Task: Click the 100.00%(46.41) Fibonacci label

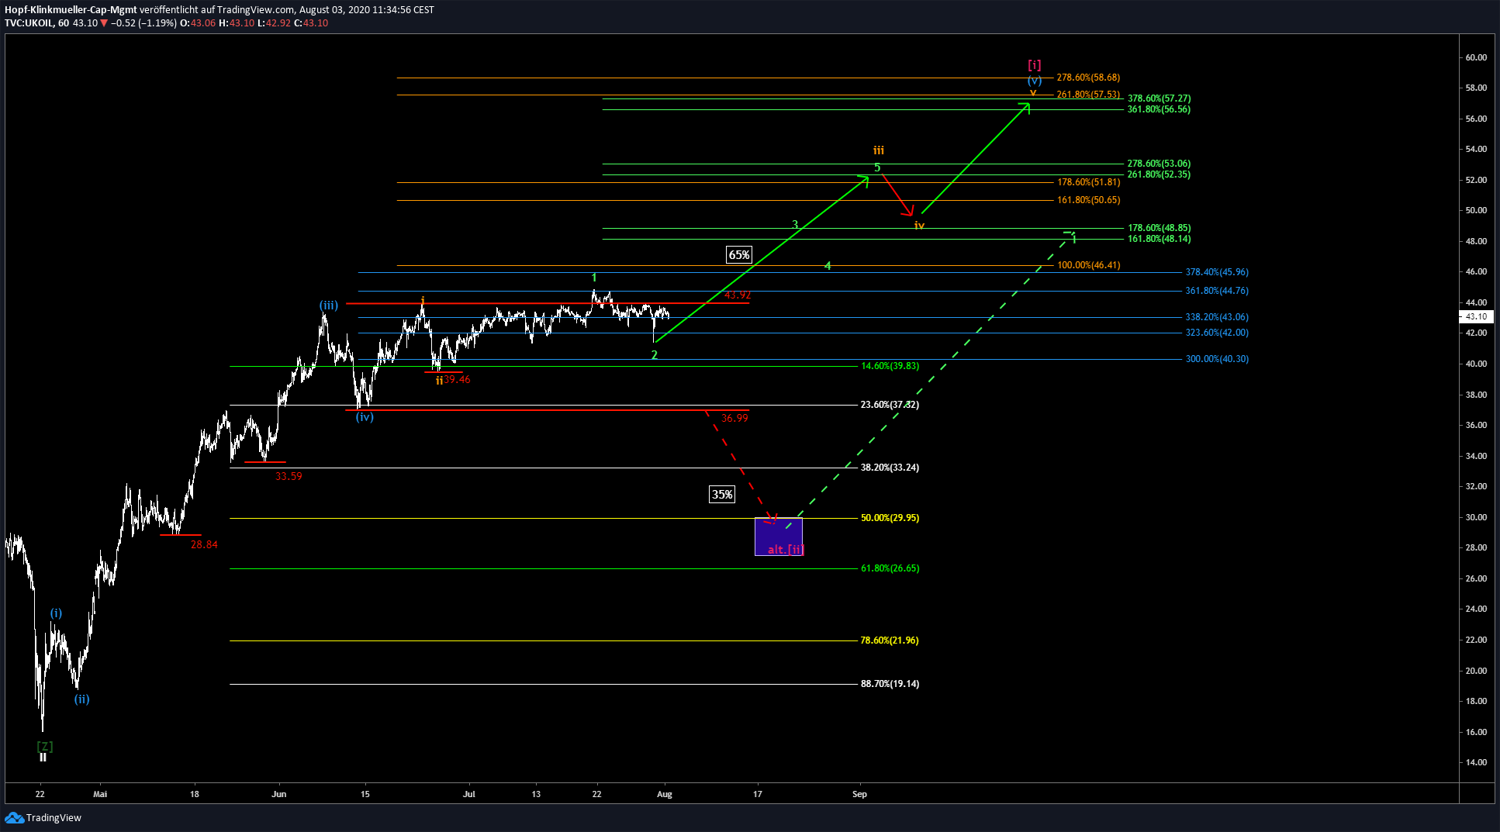Action: click(x=1088, y=265)
